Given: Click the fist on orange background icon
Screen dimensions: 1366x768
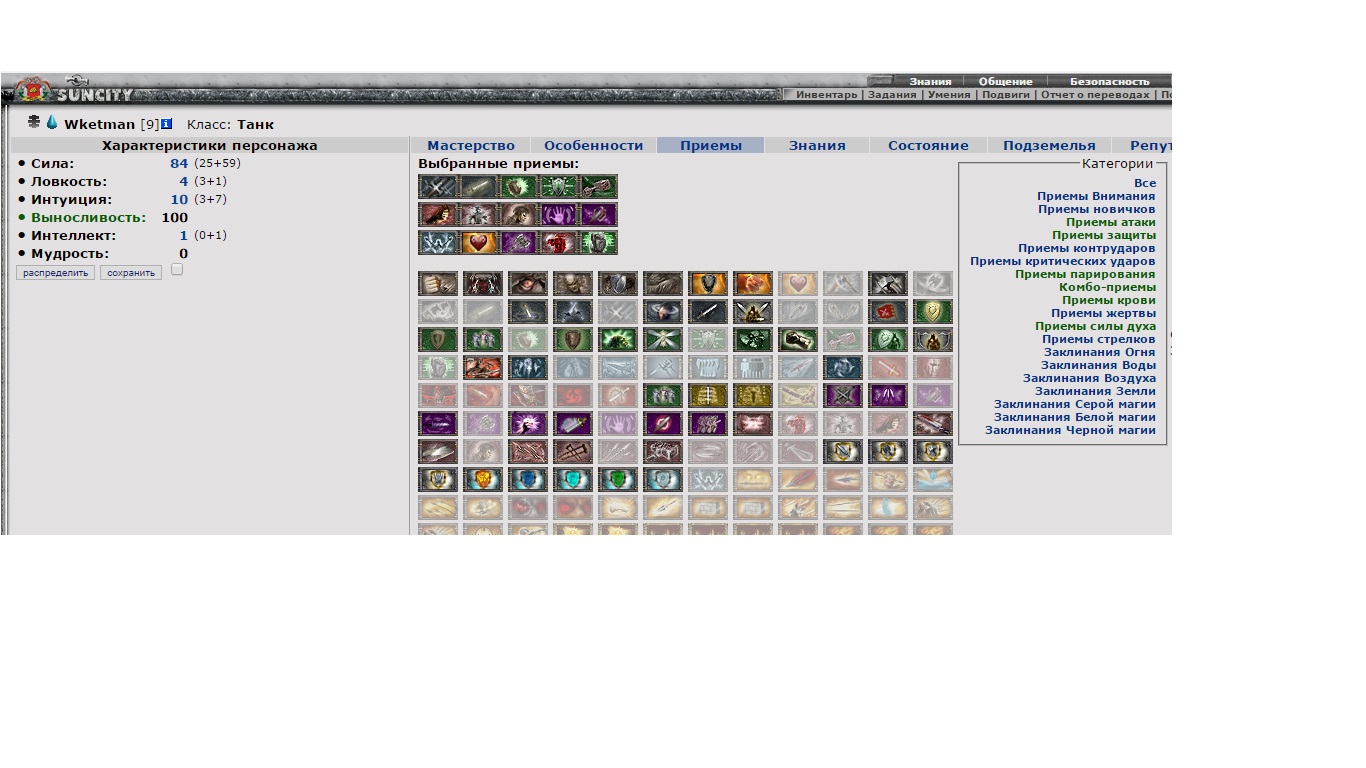Looking at the screenshot, I should (753, 284).
